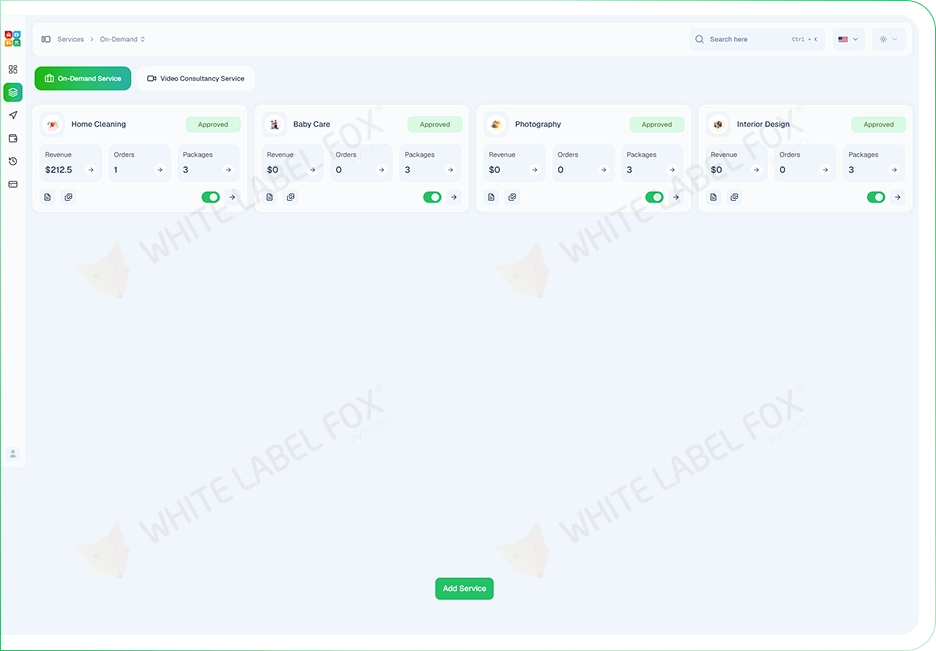Switch to On-Demand Service tab
The height and width of the screenshot is (651, 936).
[x=83, y=78]
